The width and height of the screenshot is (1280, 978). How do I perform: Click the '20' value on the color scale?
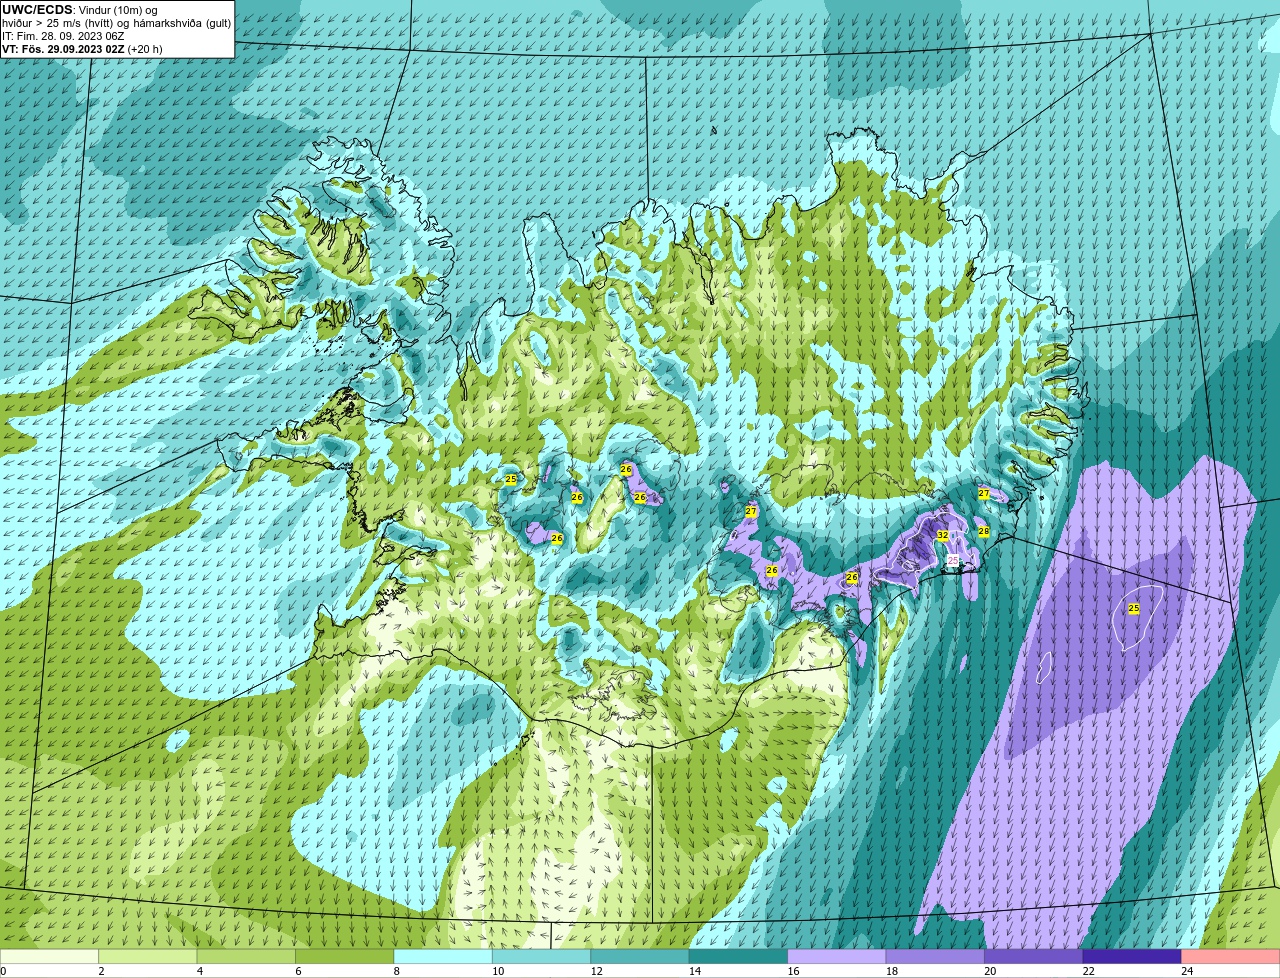(x=990, y=971)
